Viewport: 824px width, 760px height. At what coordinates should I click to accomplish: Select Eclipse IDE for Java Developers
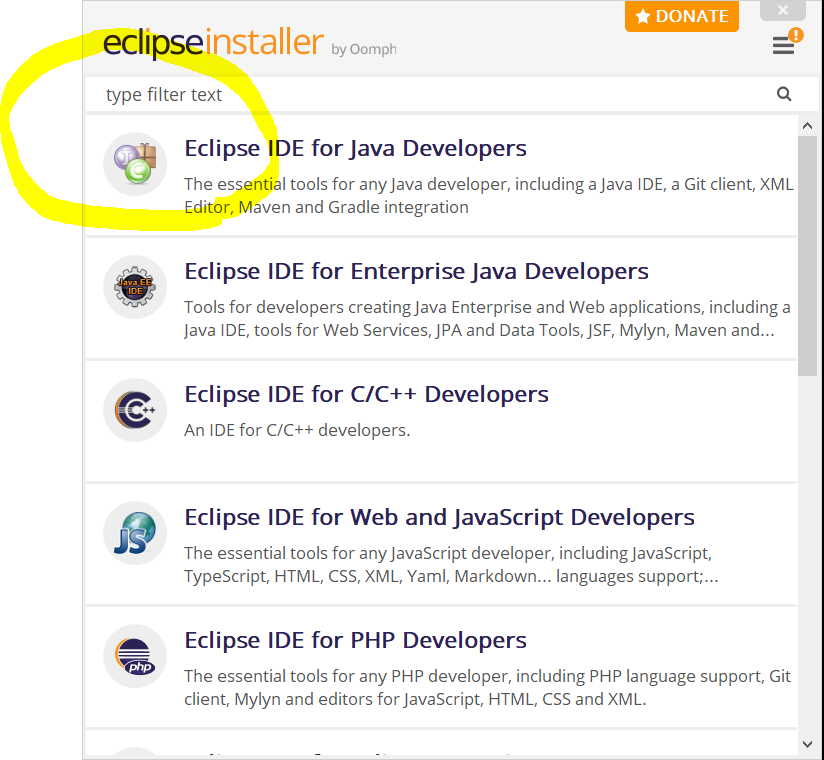click(441, 175)
